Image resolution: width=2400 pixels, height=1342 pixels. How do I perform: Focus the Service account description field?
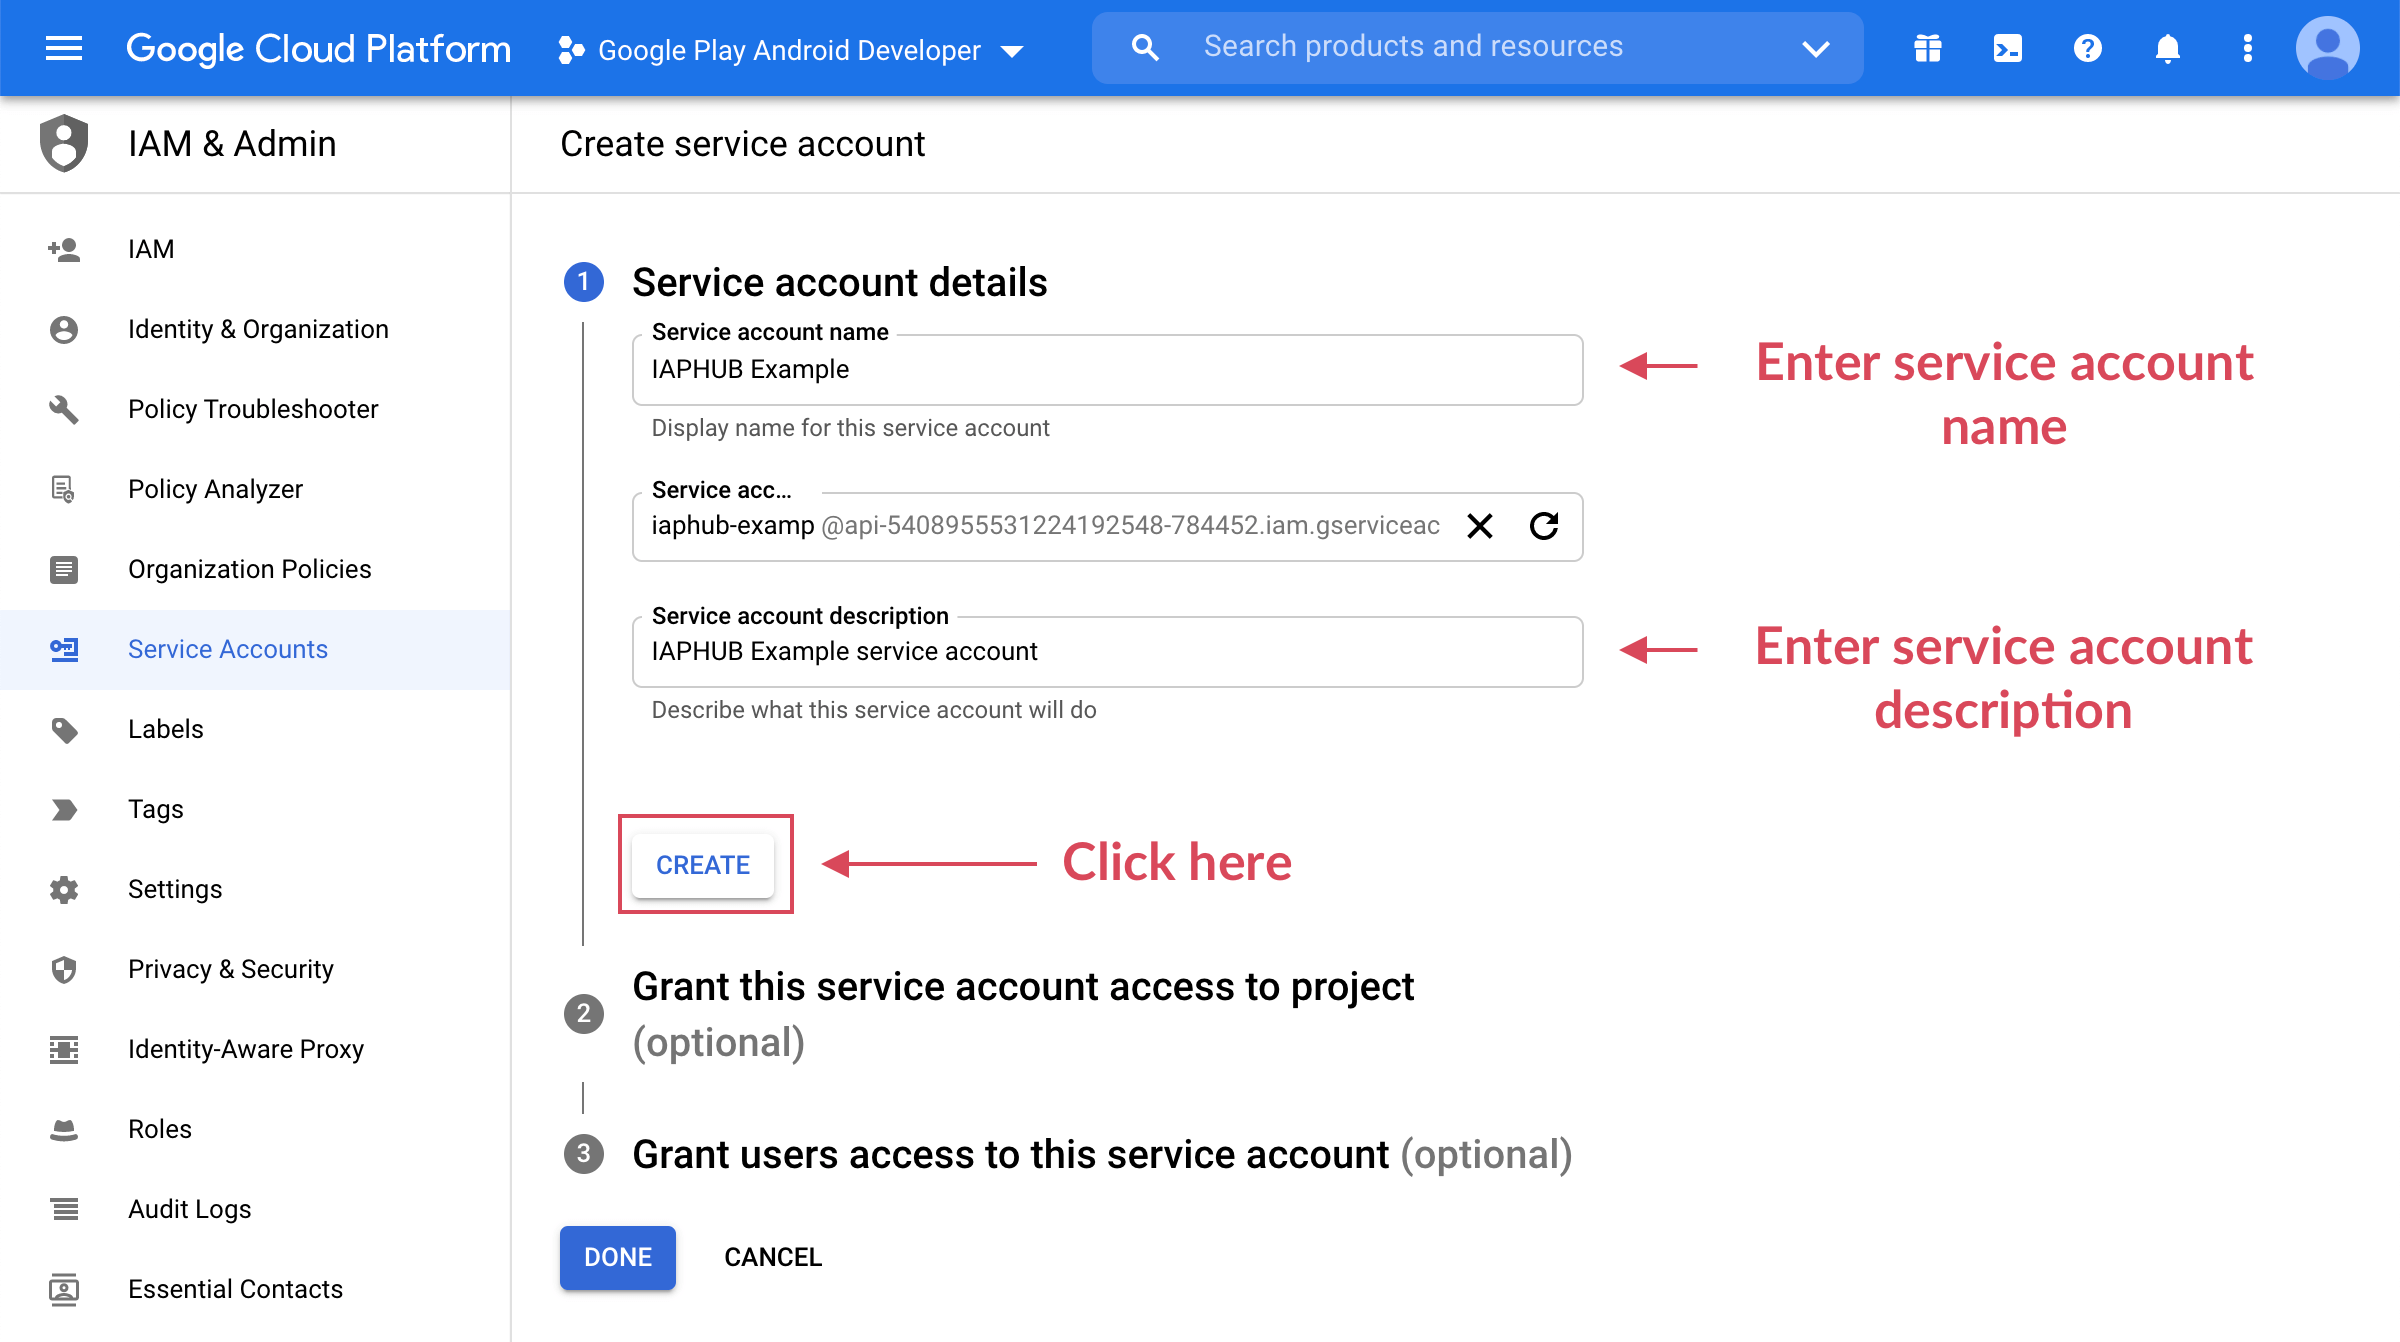coord(1107,652)
